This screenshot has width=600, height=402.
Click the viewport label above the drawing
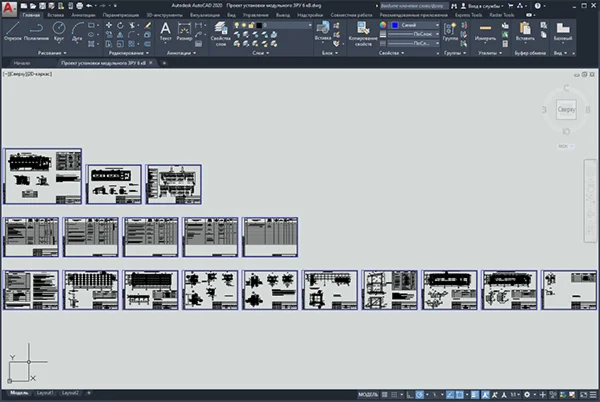28,74
